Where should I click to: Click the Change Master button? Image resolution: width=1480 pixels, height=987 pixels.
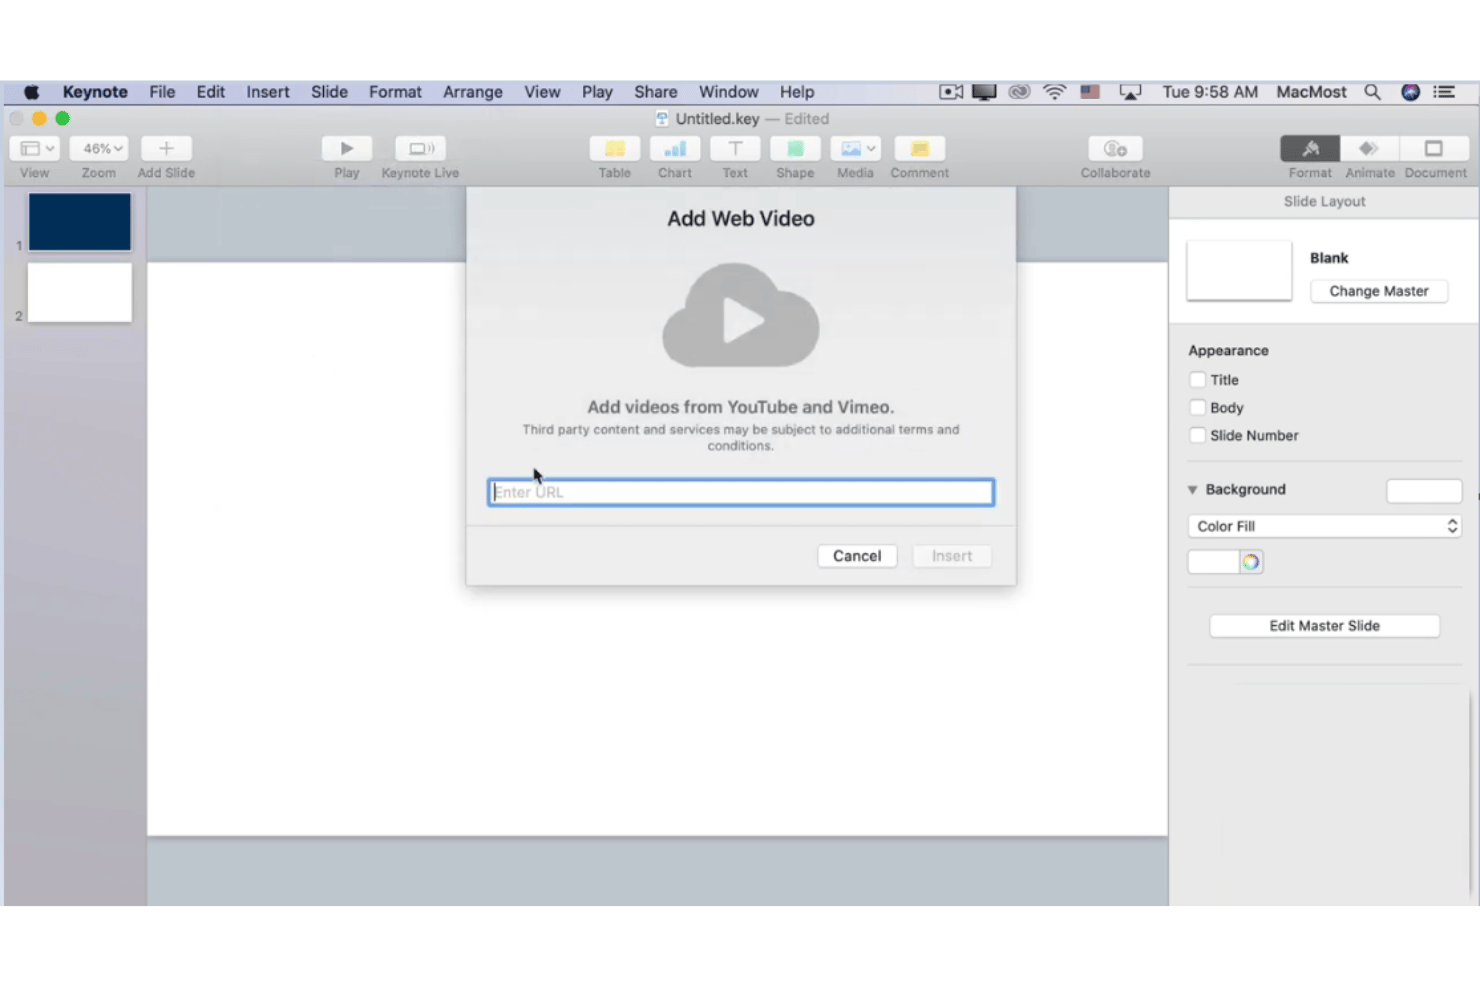(1379, 291)
